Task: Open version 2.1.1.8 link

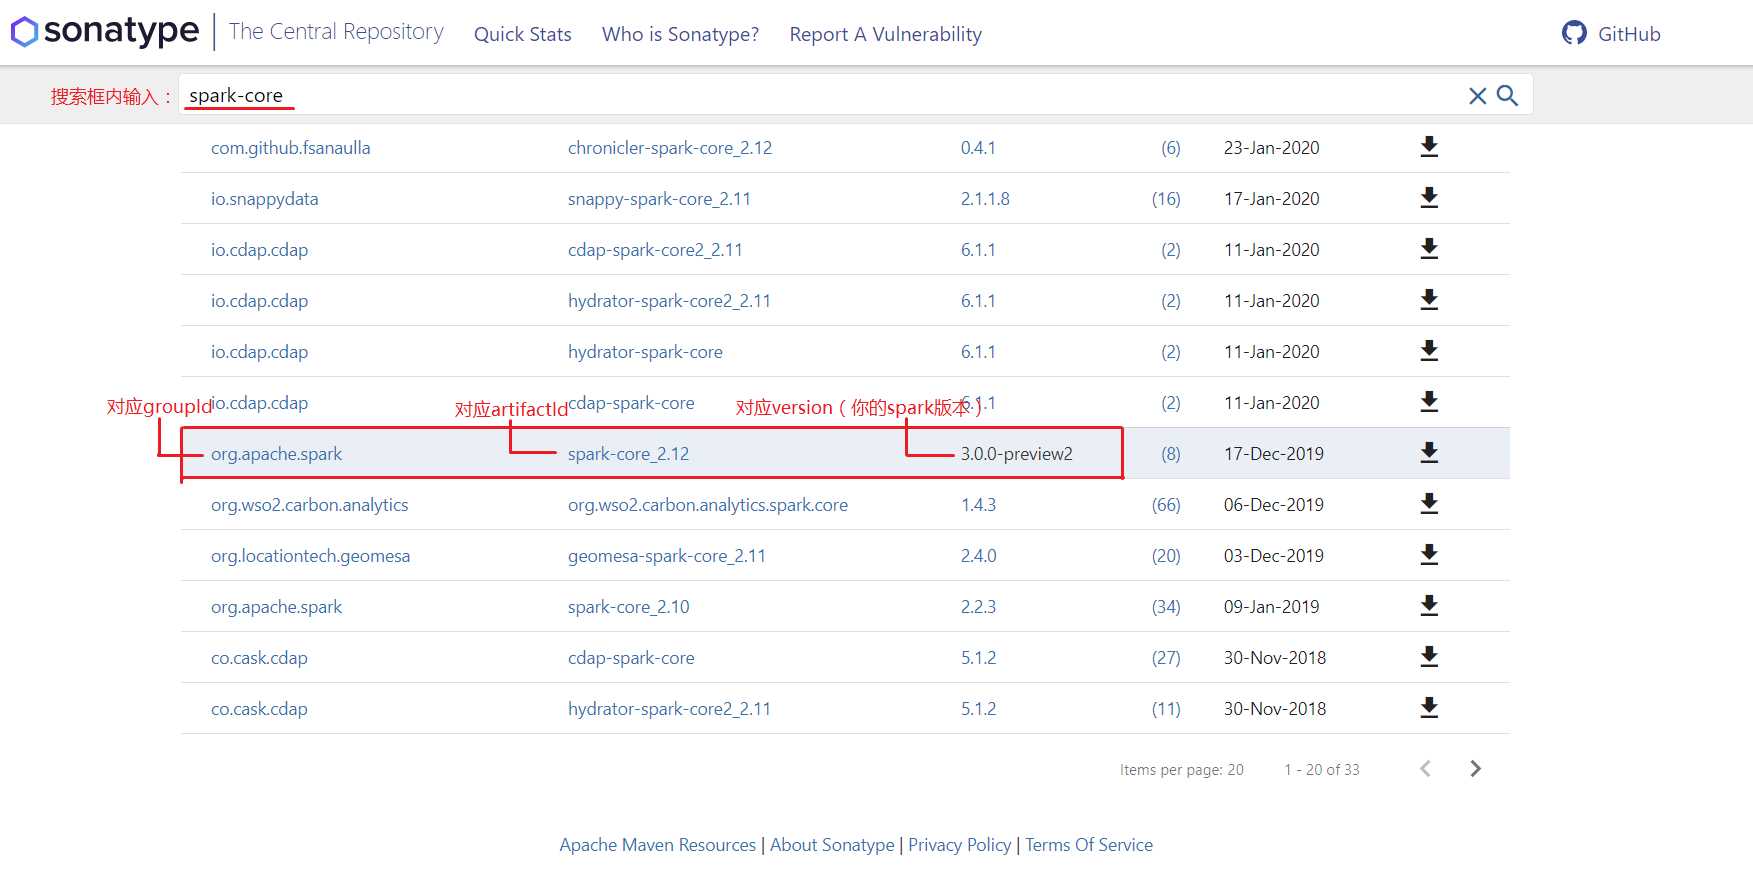Action: coord(985,199)
